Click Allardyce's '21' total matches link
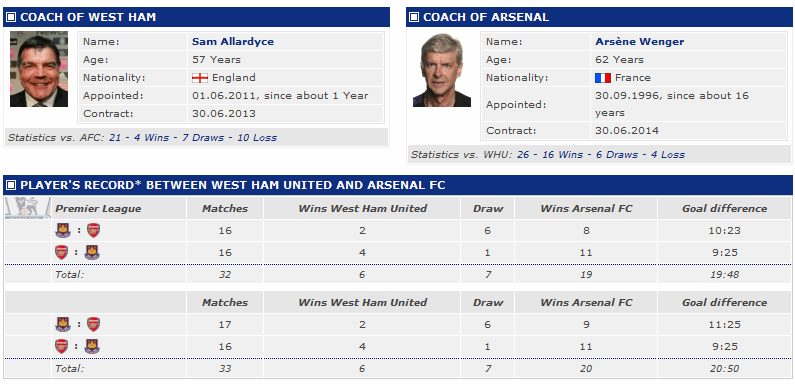This screenshot has height=384, width=795. (x=115, y=138)
